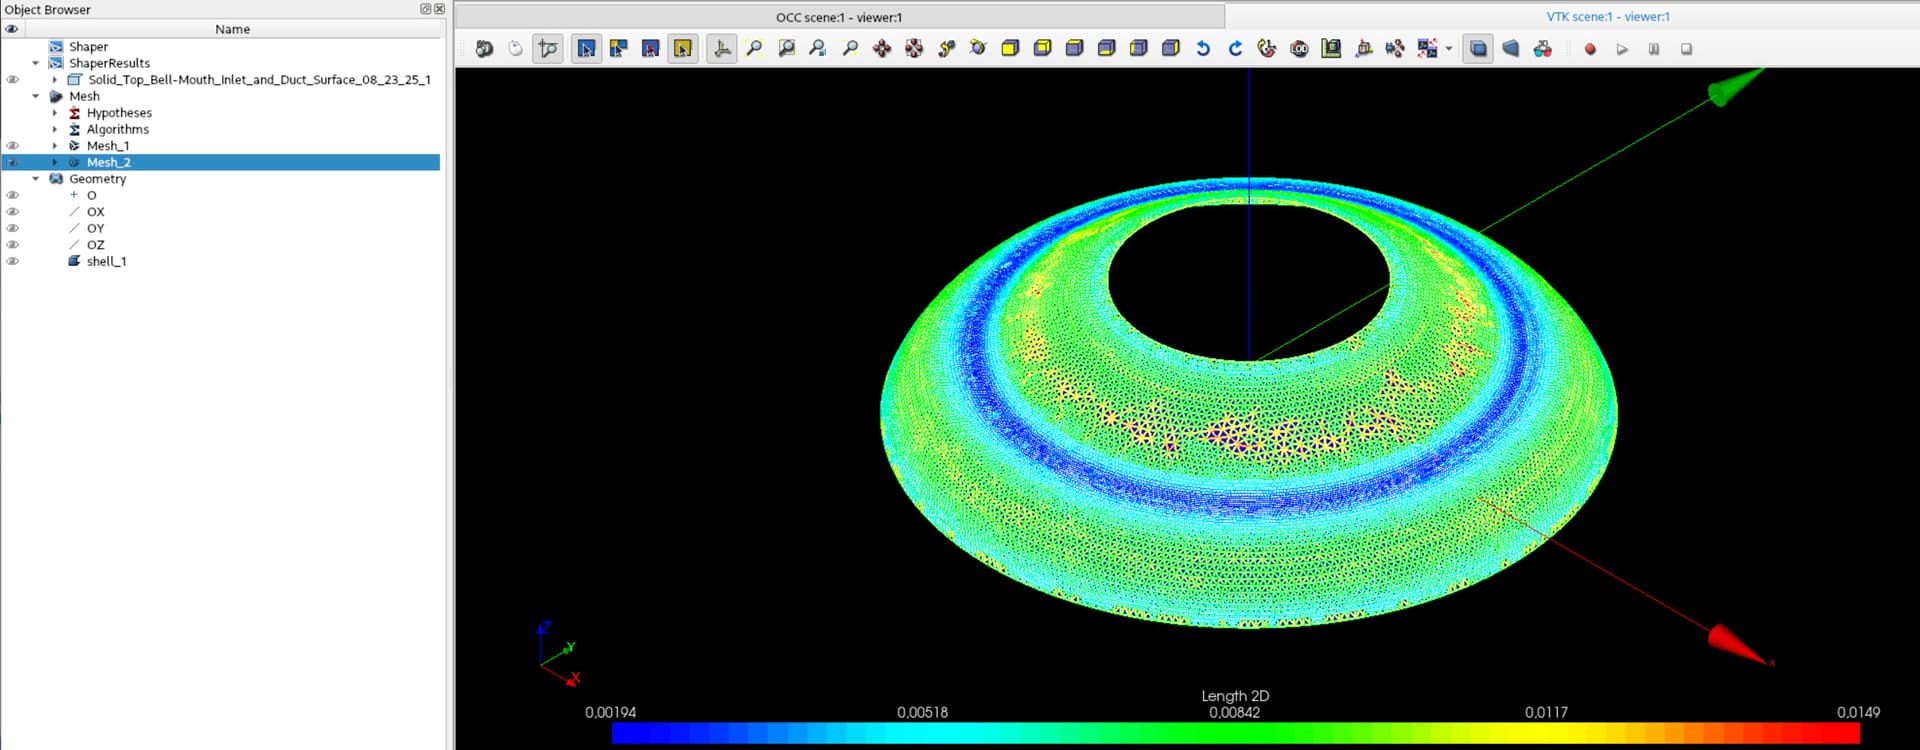Click the 3D stereo glasses icon
This screenshot has width=1920, height=750.
[1543, 49]
